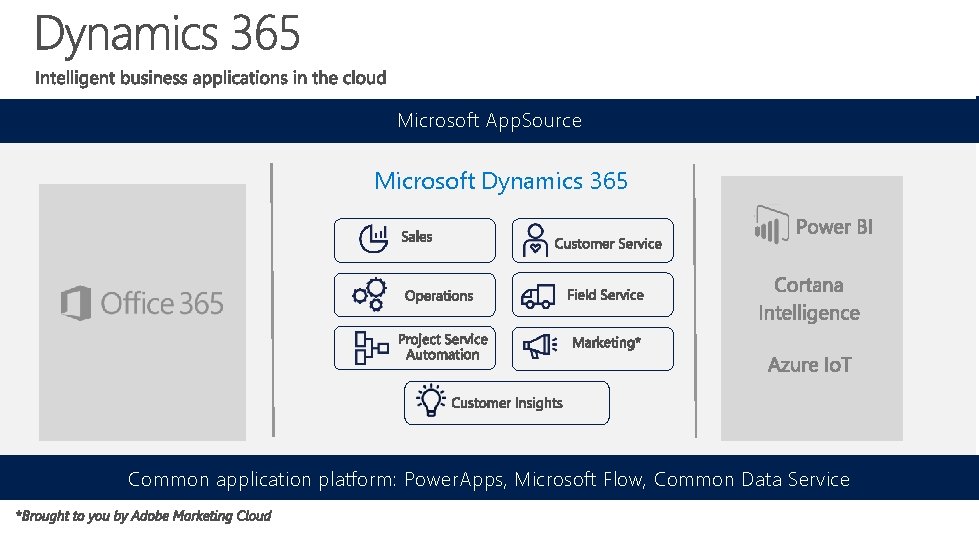This screenshot has width=979, height=551.
Task: Select the Sales text label
Action: tap(416, 236)
